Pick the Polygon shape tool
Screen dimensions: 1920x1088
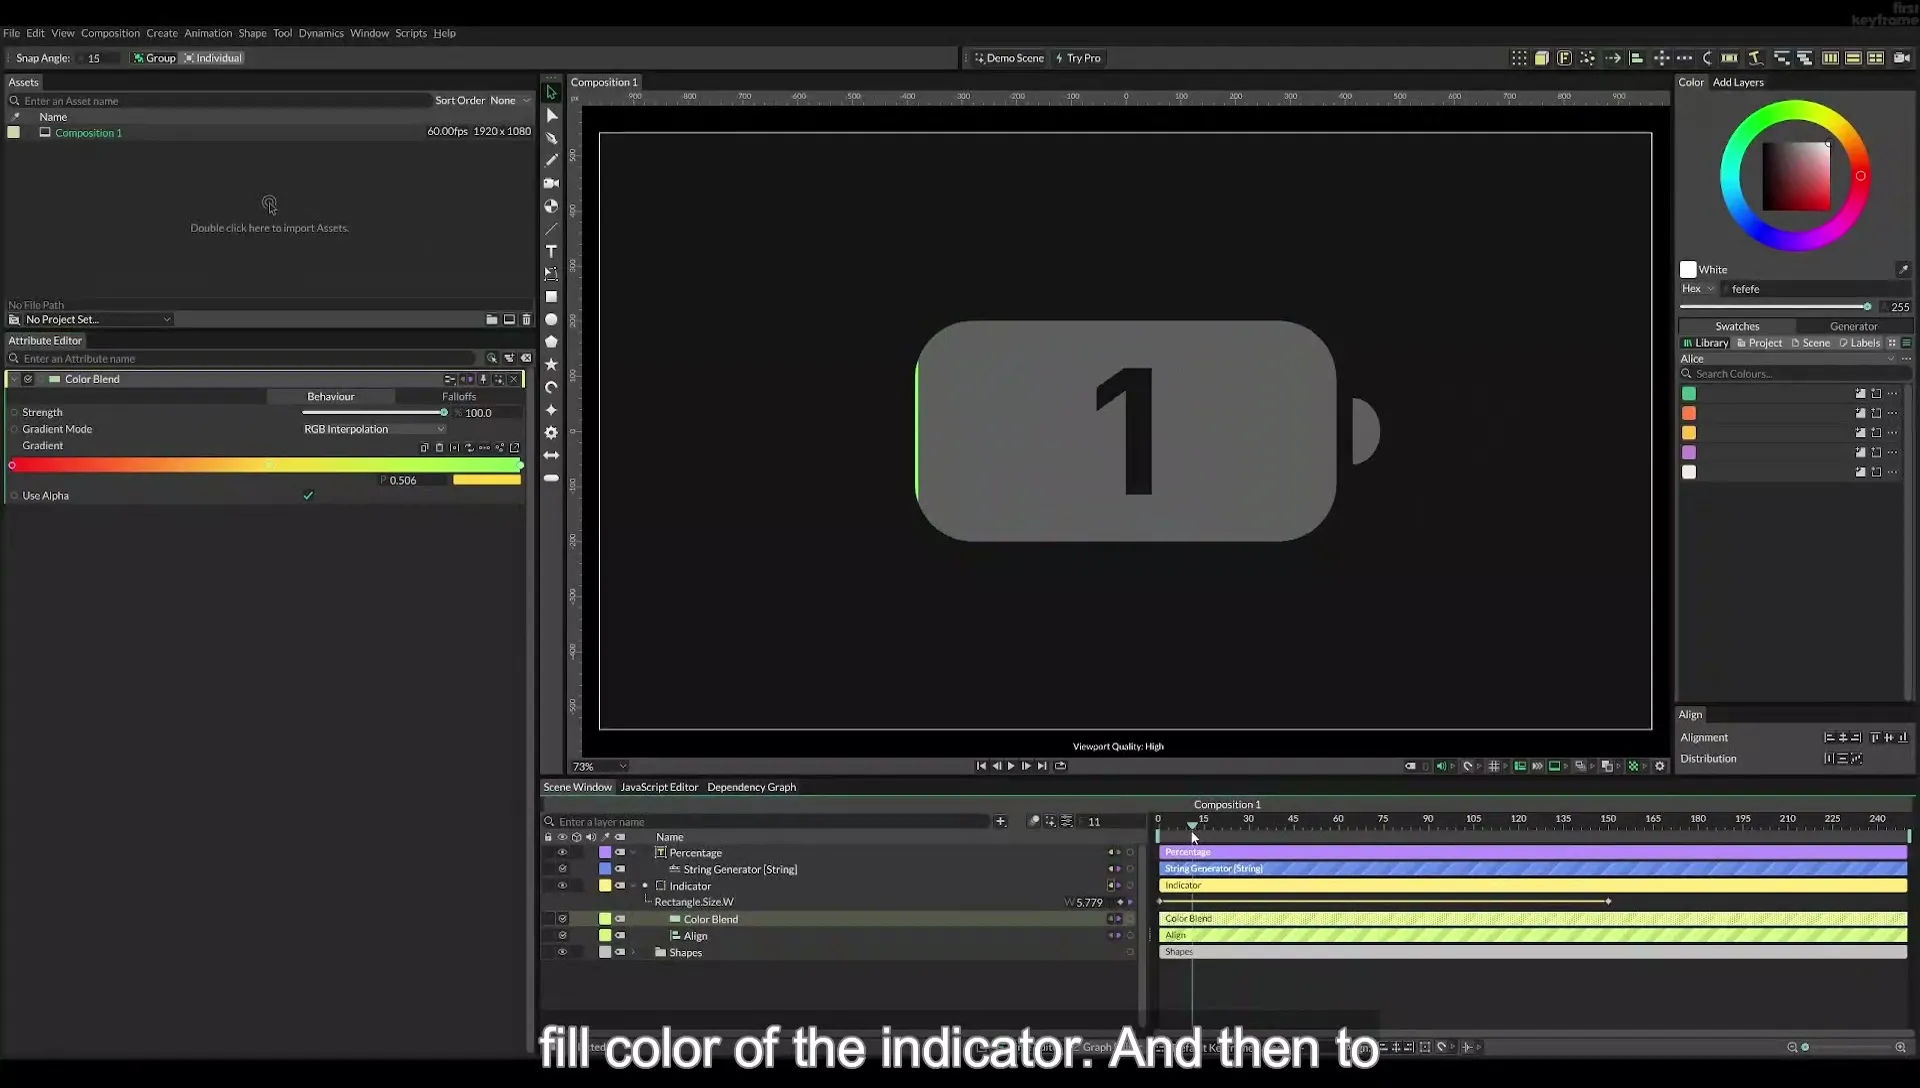tap(551, 341)
